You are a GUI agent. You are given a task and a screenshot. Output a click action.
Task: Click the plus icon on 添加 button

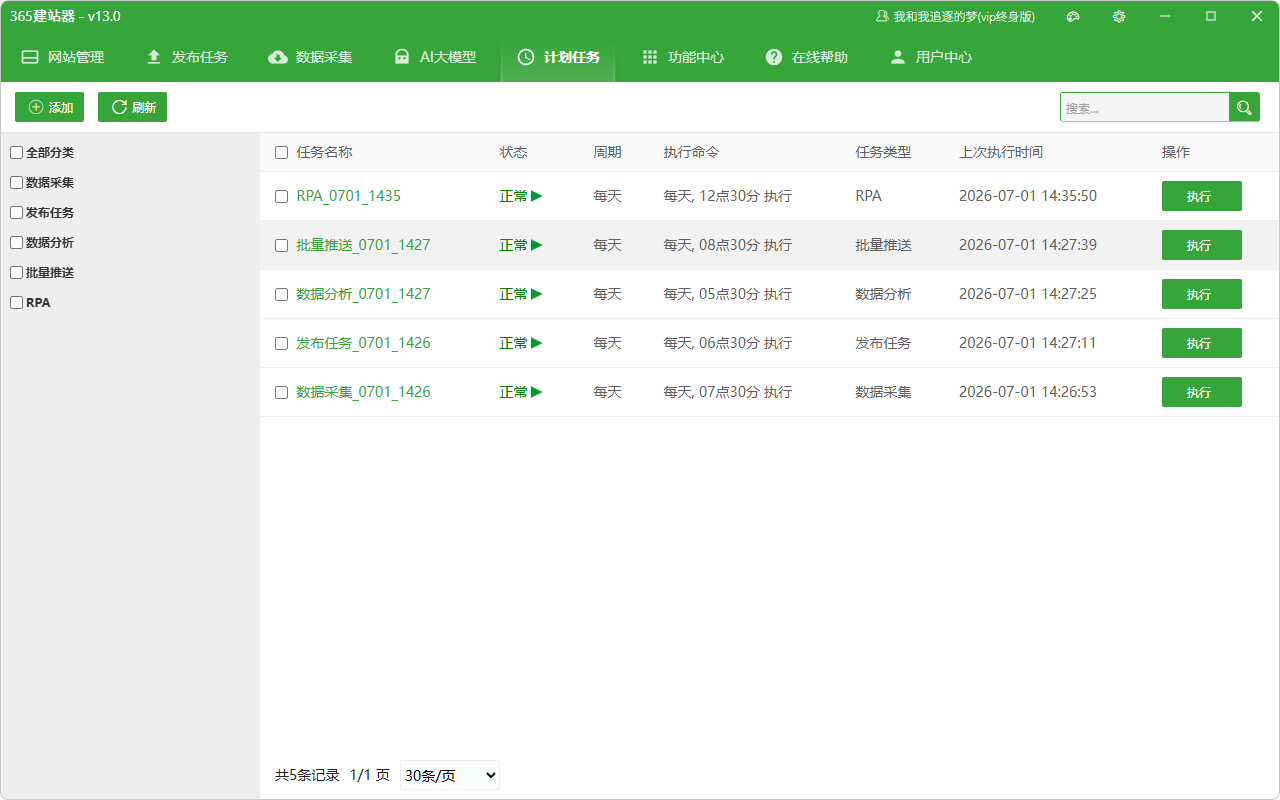click(x=36, y=107)
